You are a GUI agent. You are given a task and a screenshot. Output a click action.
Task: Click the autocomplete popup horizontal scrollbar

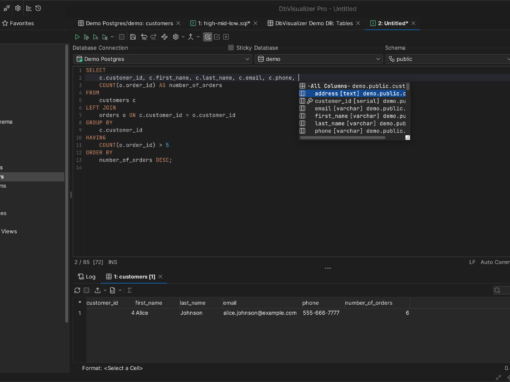(342, 137)
